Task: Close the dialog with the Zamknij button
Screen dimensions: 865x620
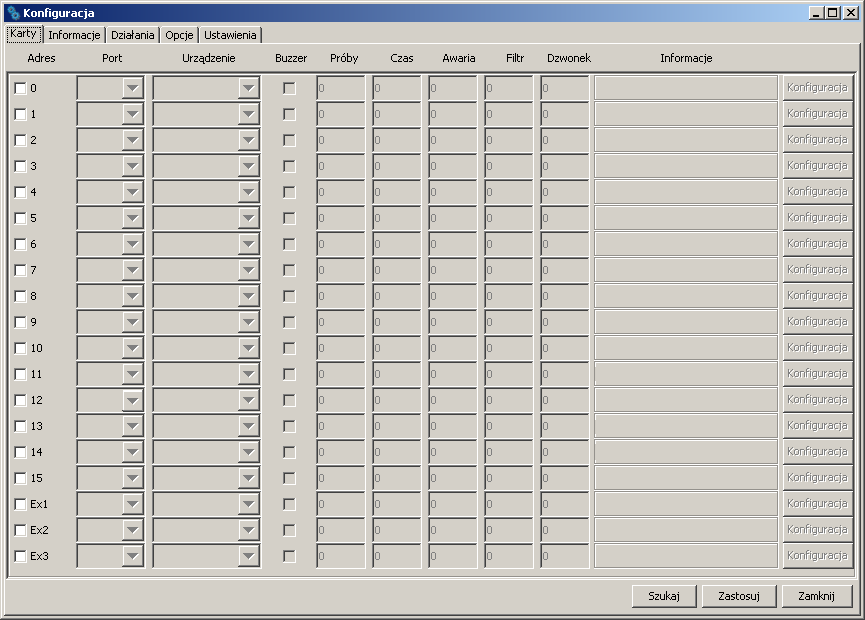Action: coord(817,596)
